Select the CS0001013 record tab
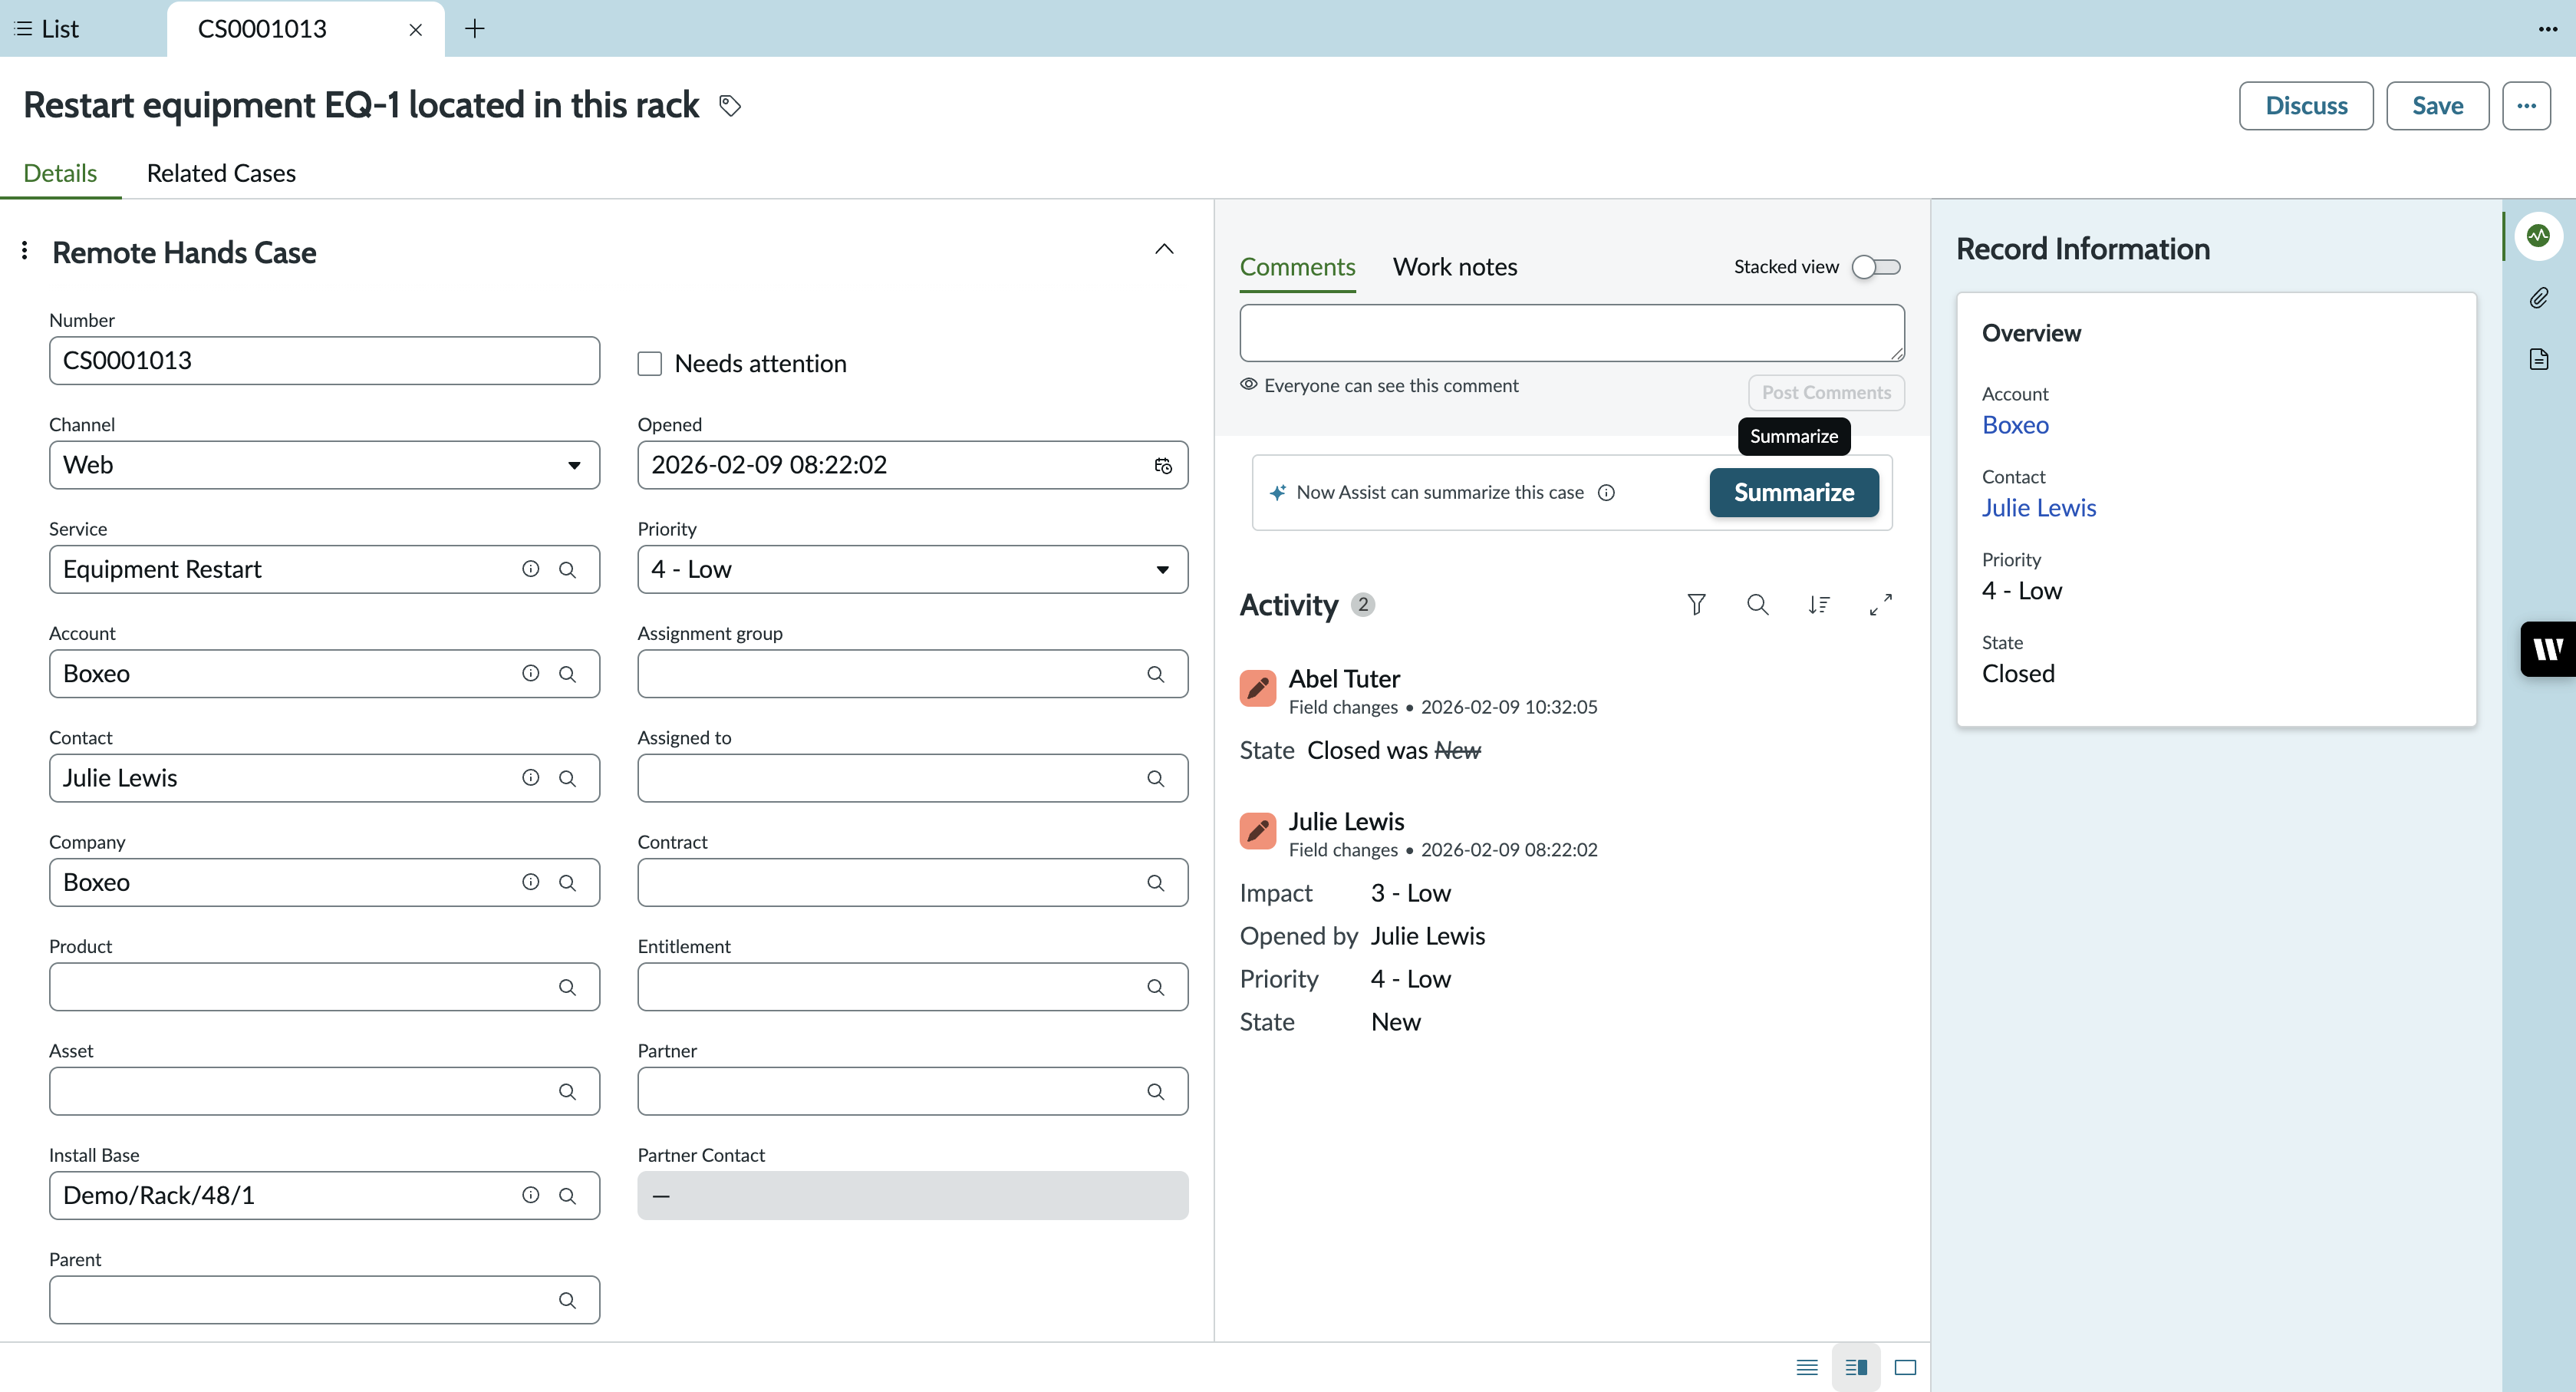This screenshot has height=1392, width=2576. click(x=263, y=29)
